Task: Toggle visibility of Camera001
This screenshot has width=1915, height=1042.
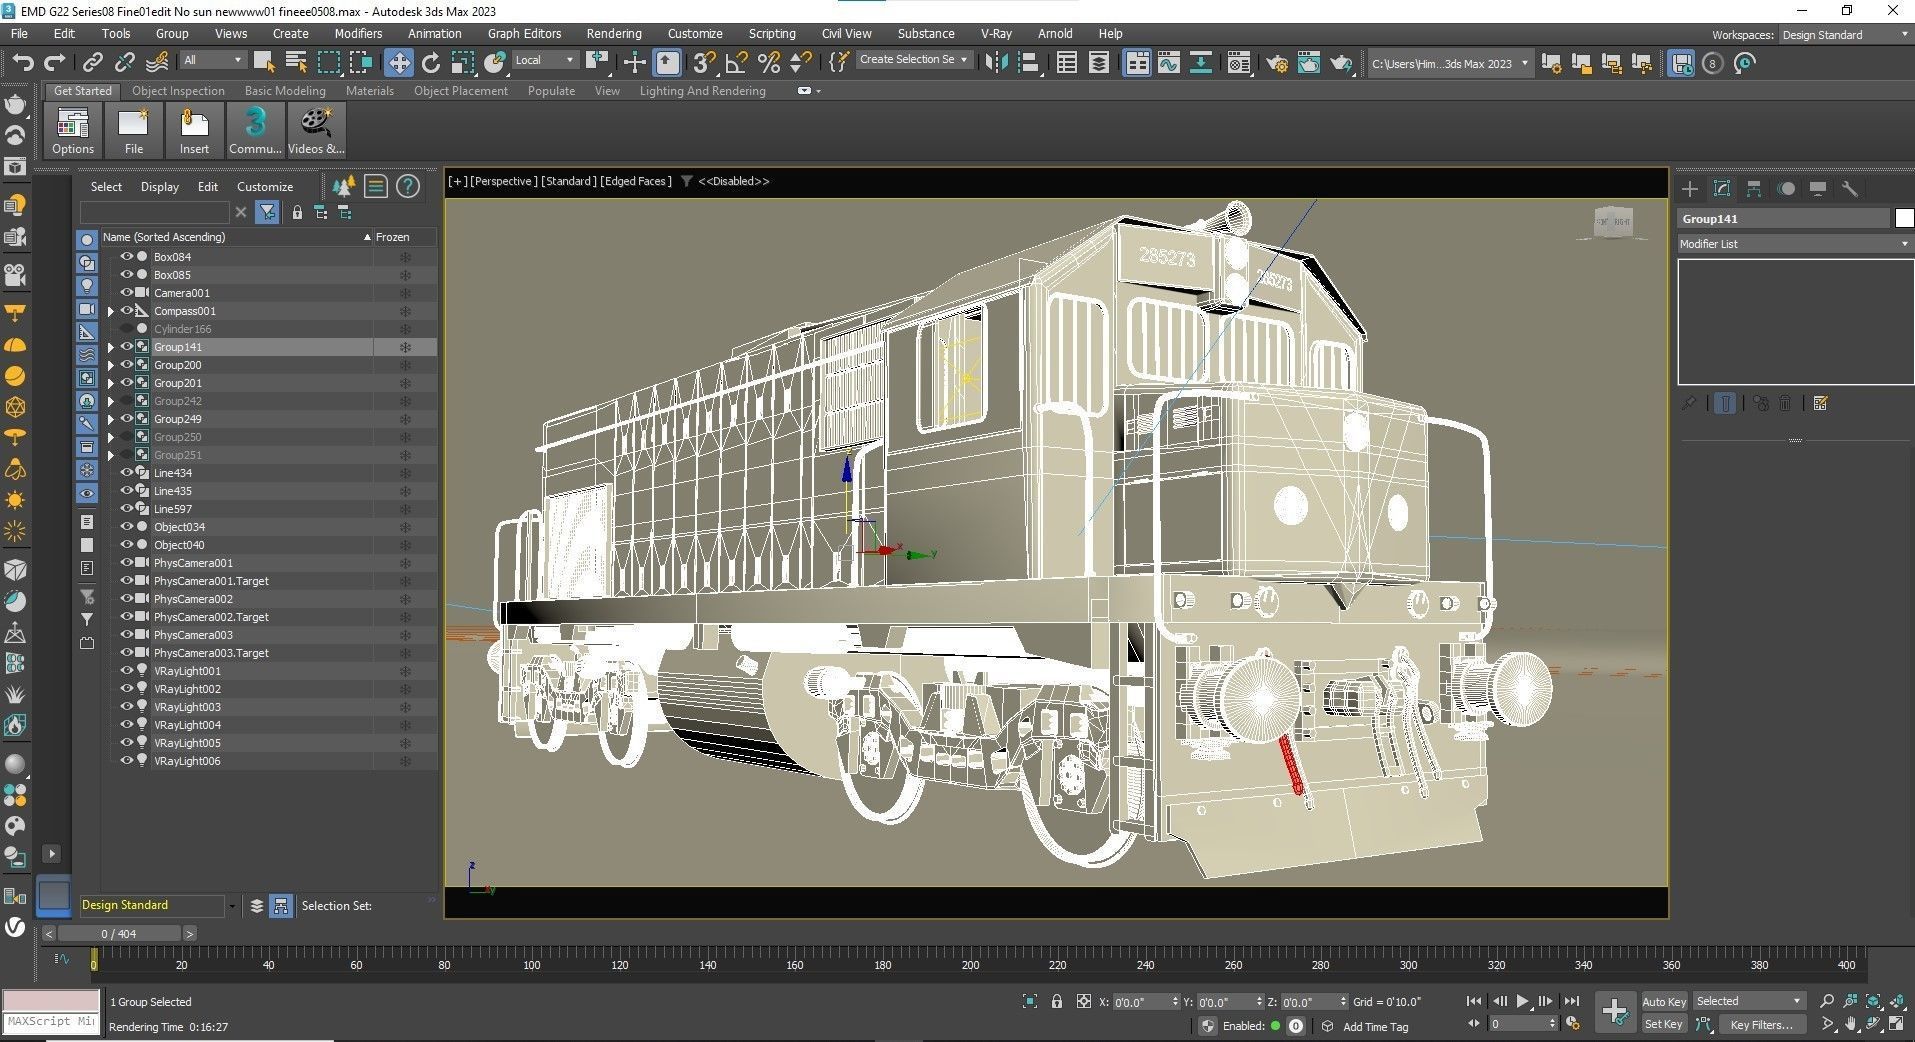Action: [127, 293]
